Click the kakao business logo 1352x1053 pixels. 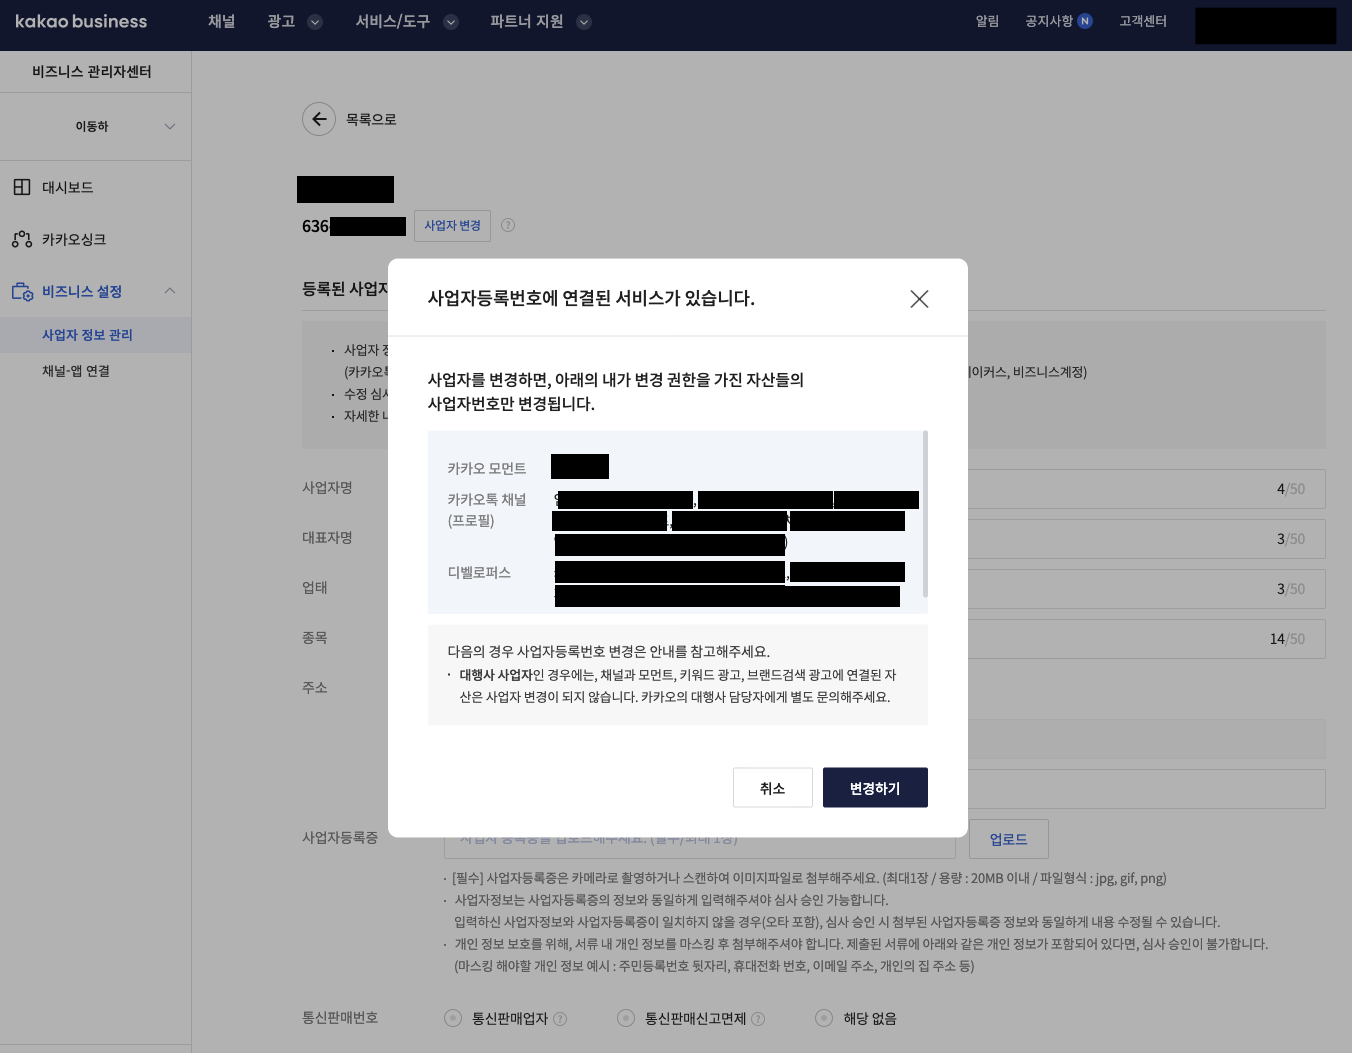point(81,21)
